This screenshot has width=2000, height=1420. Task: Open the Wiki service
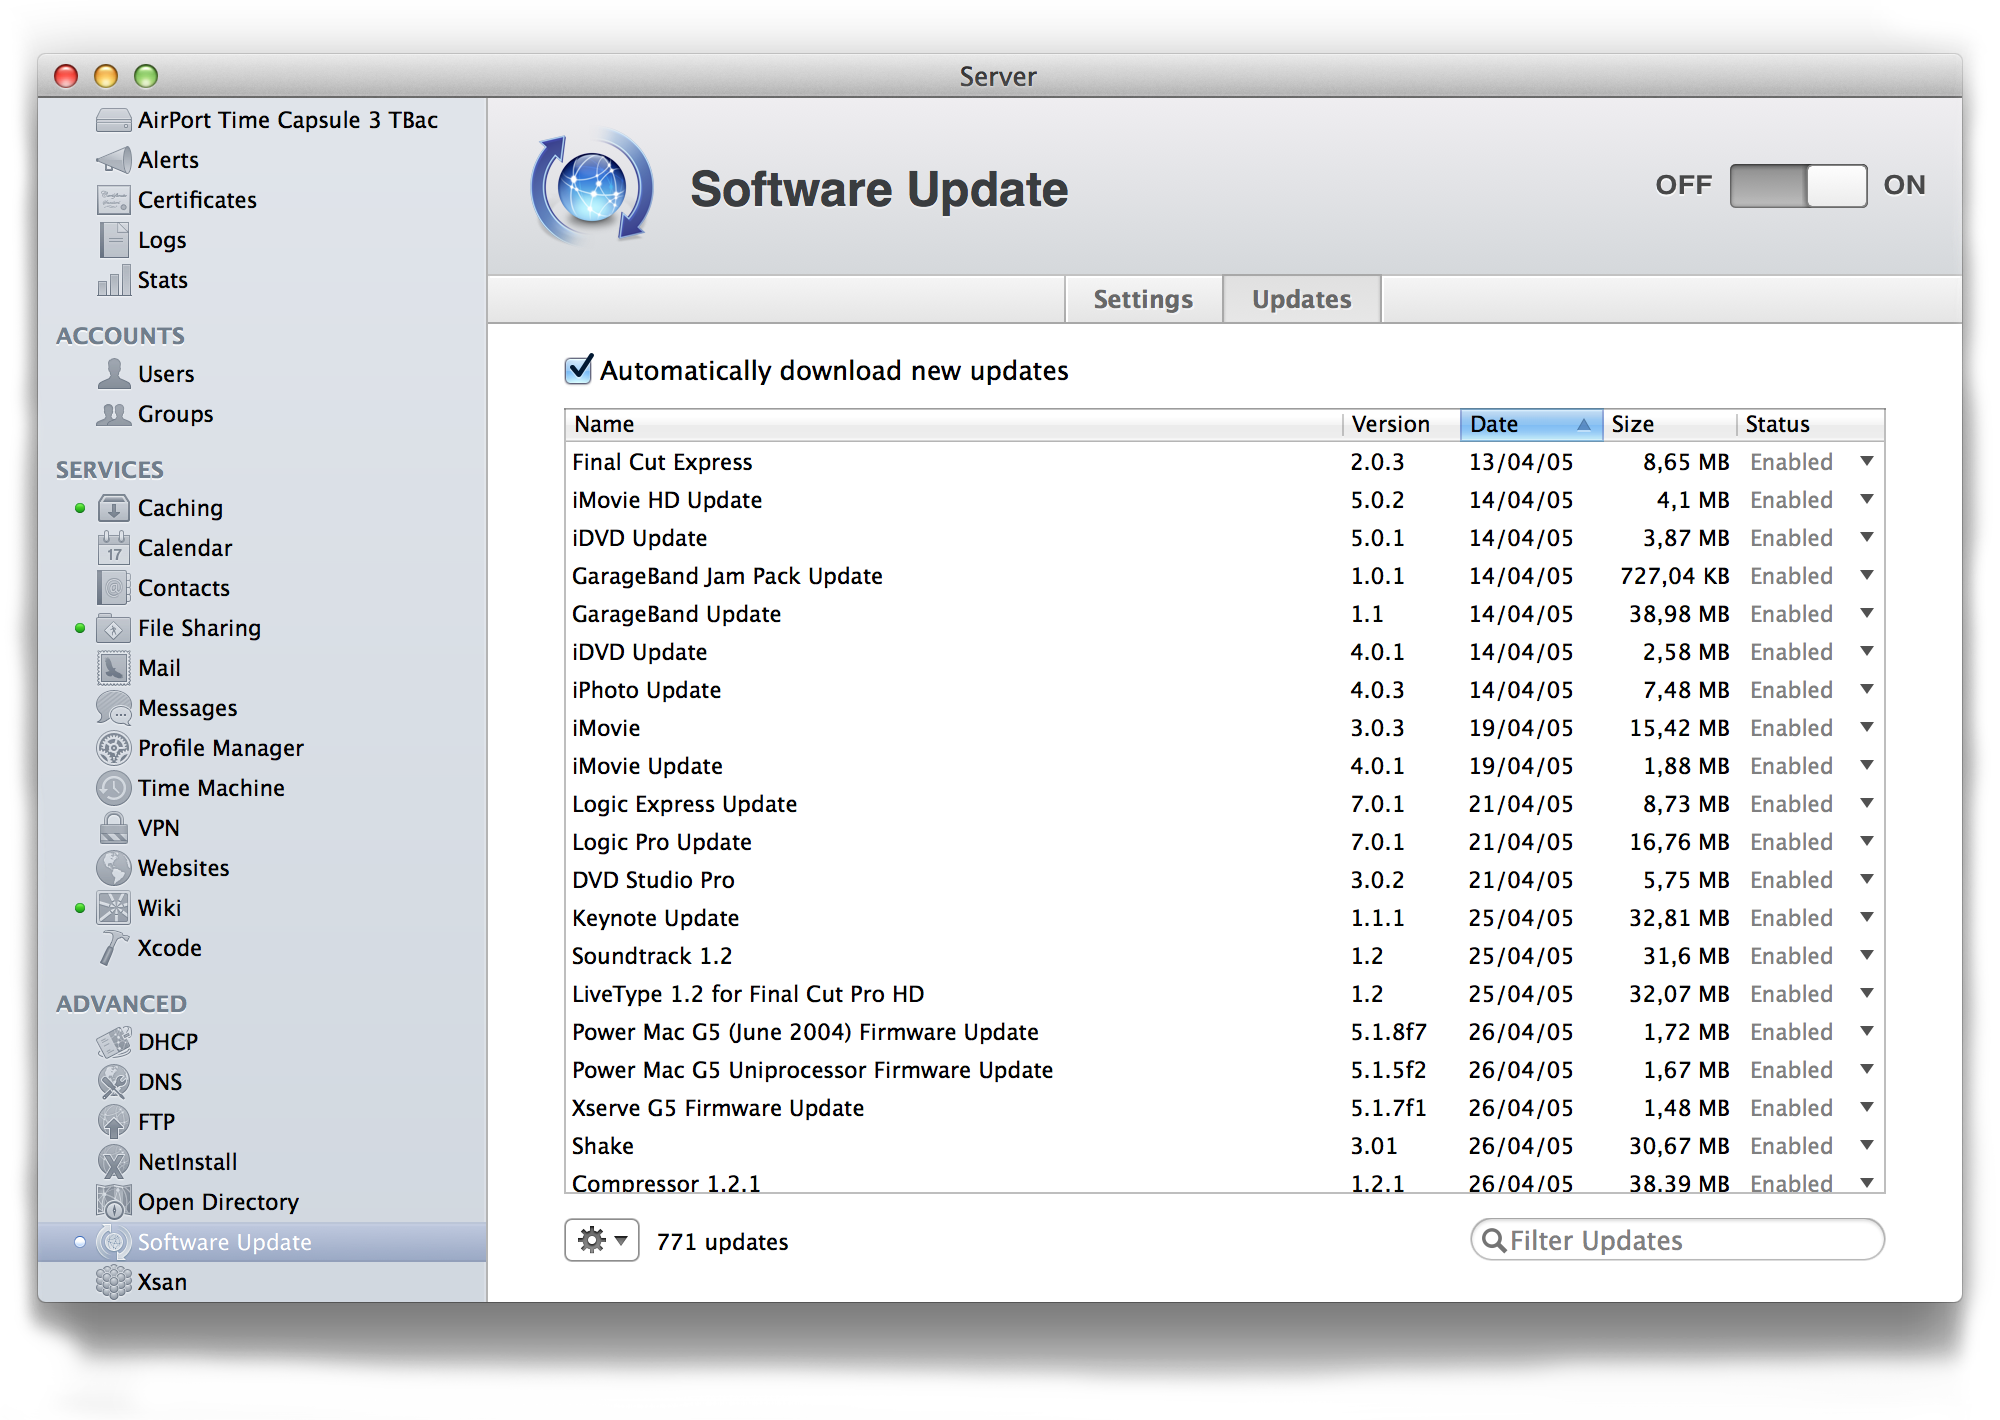(139, 908)
